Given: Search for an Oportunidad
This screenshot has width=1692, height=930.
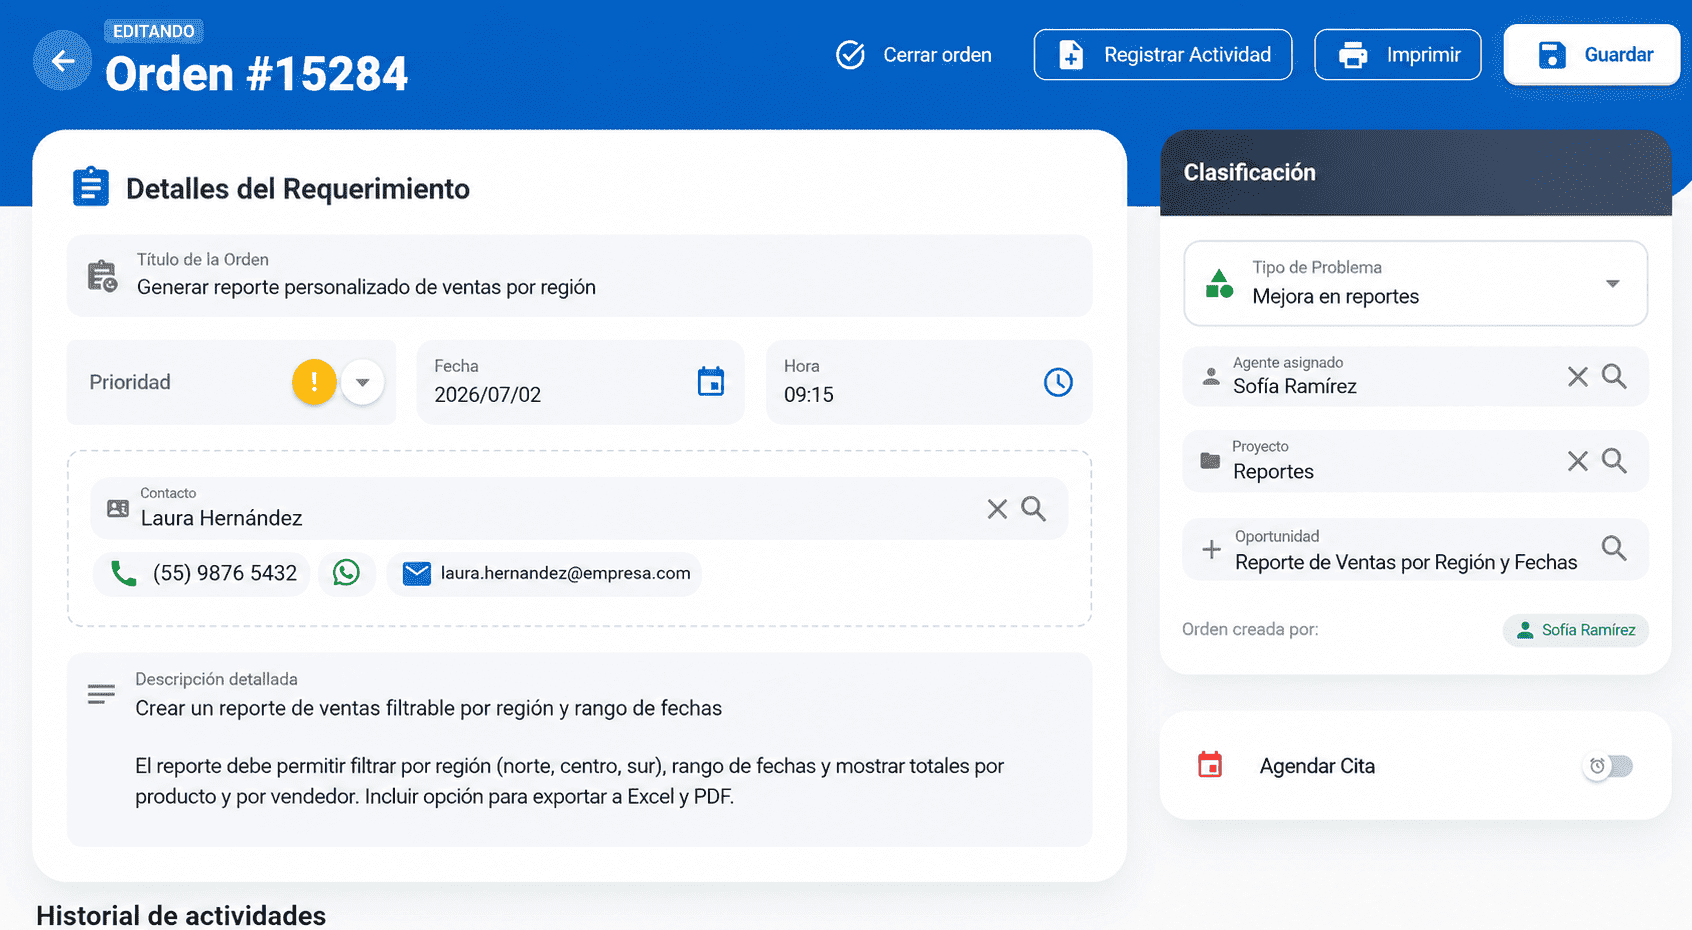Looking at the screenshot, I should (x=1614, y=548).
